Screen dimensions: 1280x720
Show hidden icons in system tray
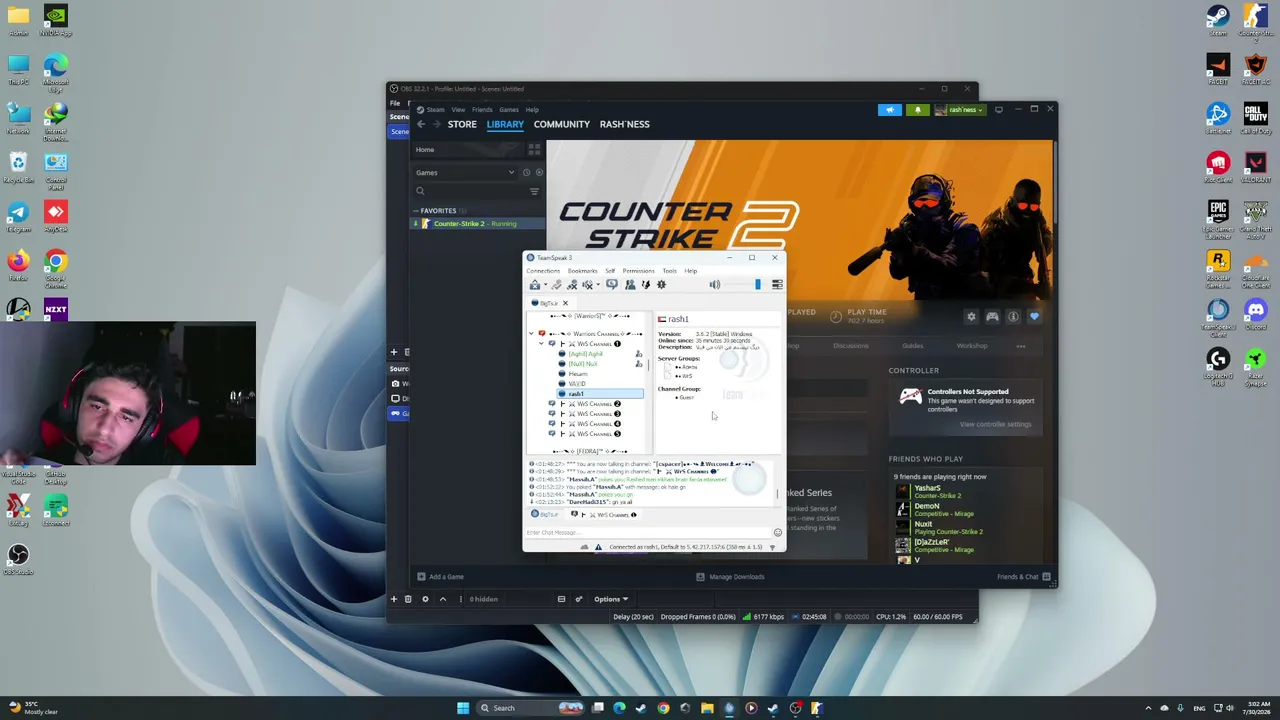pos(1149,708)
